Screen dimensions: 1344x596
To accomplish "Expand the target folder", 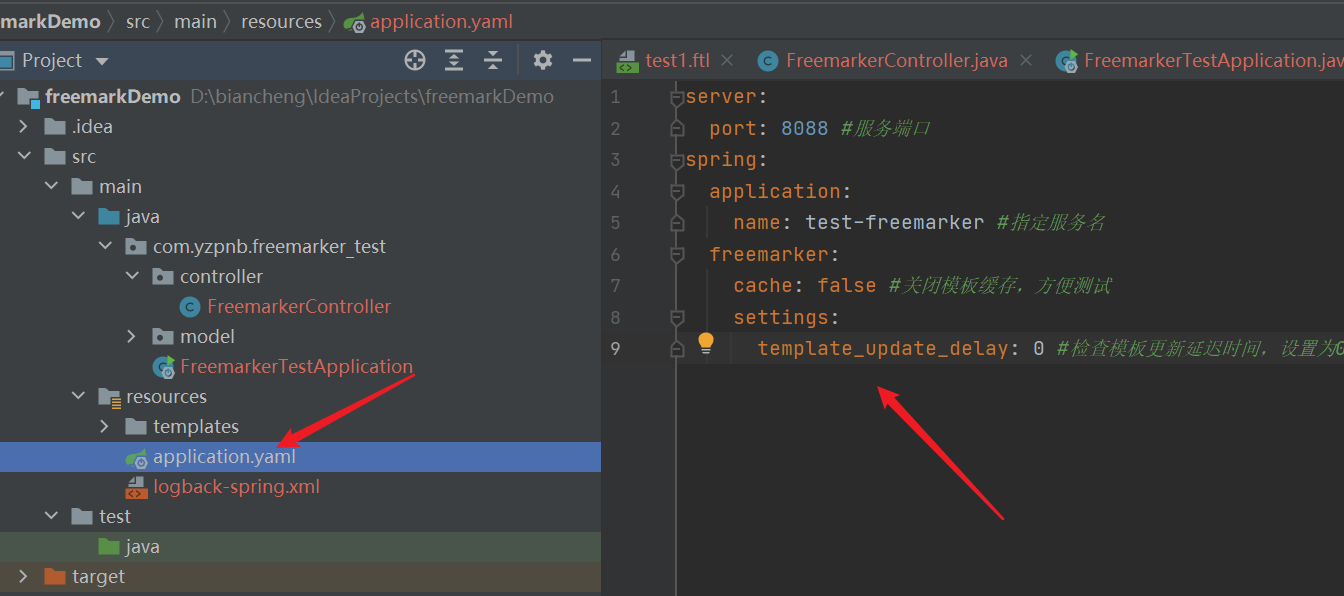I will 24,577.
